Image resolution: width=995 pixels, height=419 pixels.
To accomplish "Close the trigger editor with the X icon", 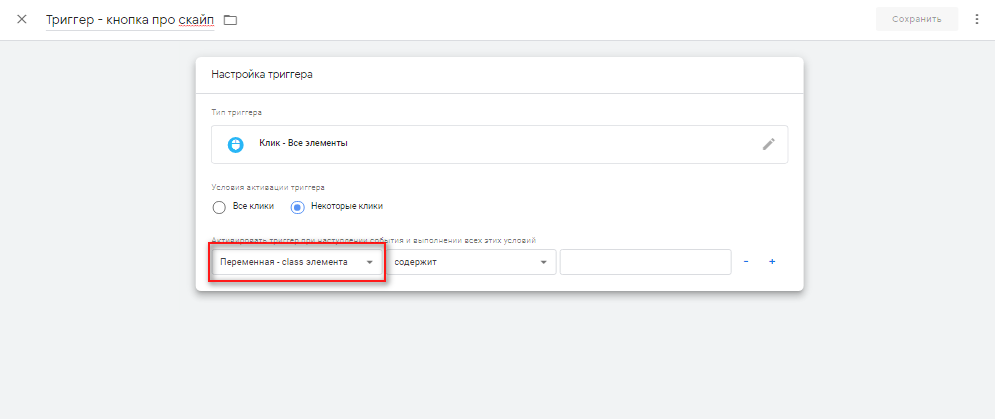I will tap(22, 19).
